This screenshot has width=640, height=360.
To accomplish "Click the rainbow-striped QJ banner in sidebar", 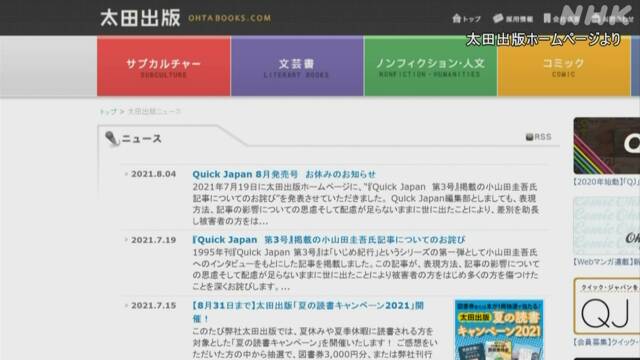I will pyautogui.click(x=607, y=146).
